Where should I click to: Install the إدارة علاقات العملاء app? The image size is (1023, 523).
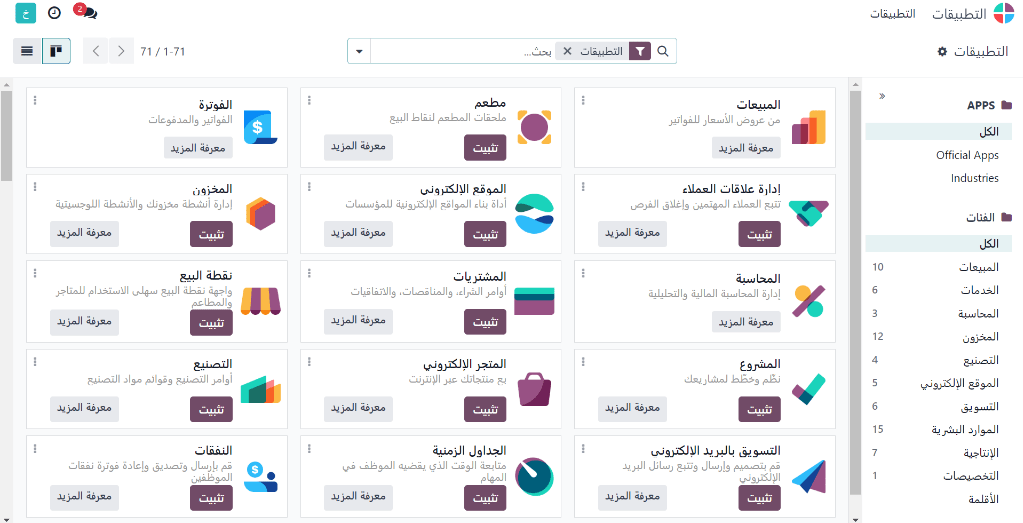tap(760, 235)
